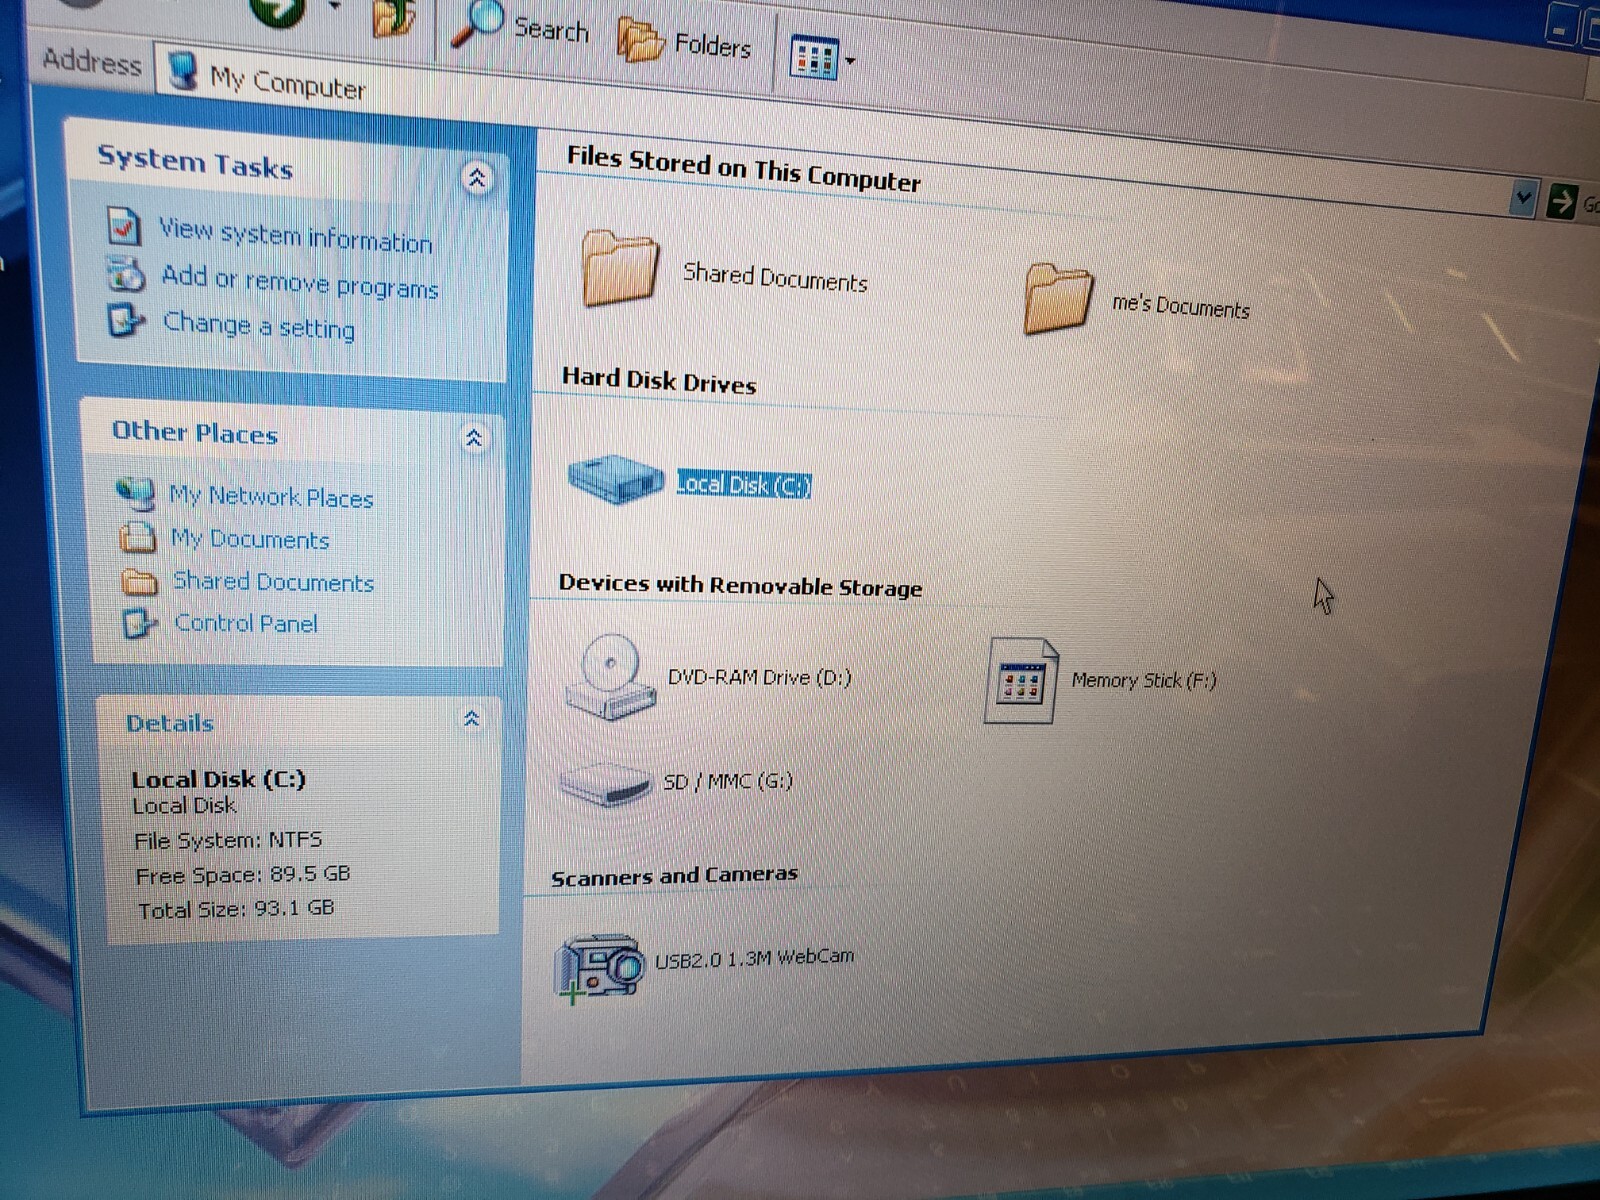1600x1200 pixels.
Task: Click the highlighted Local Disk (C:) label
Action: 743,485
